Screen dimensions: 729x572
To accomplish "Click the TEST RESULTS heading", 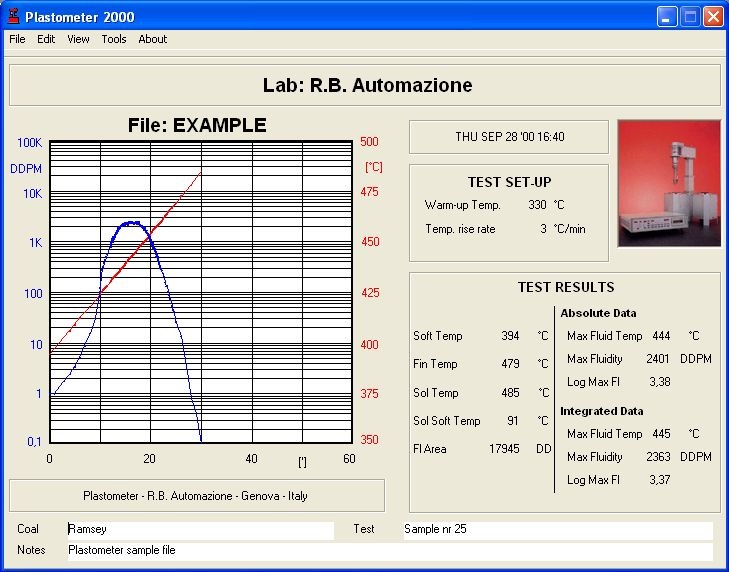I will pos(566,287).
